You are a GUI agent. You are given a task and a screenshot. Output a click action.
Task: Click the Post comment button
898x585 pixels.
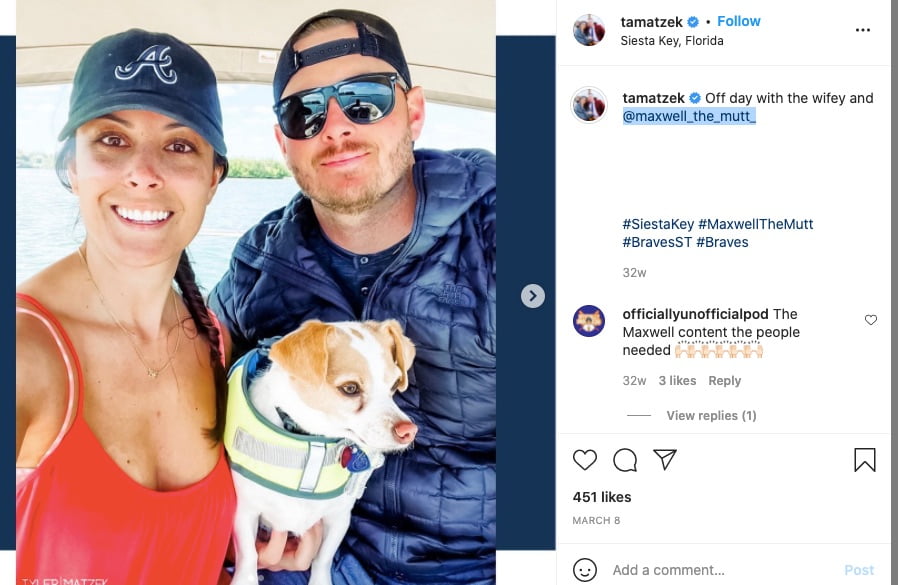click(859, 570)
